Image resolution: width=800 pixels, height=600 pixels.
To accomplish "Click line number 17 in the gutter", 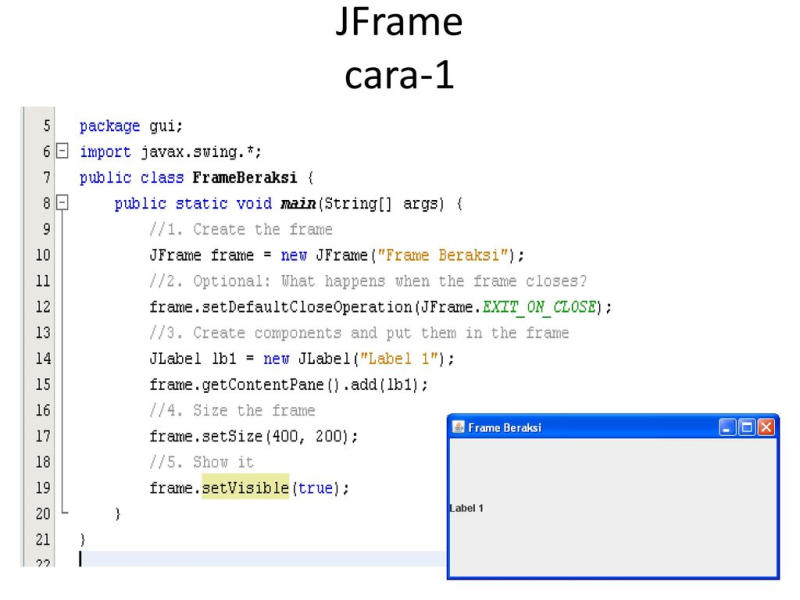I will (x=43, y=436).
